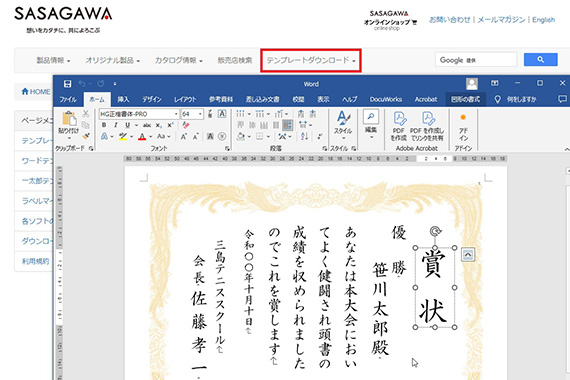Click the 何をしますか search box
This screenshot has width=570, height=380.
pos(517,99)
